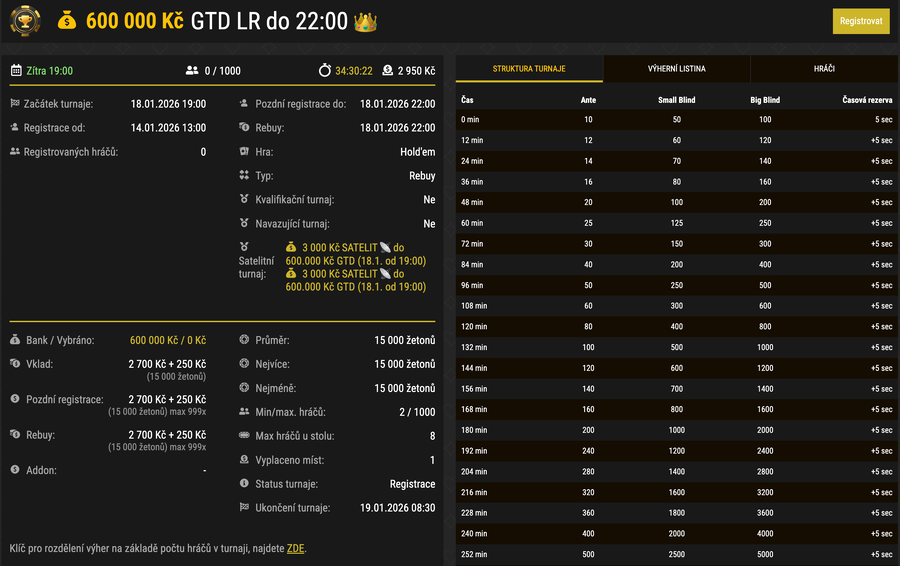Select the 252 min level row
This screenshot has width=900, height=566.
(677, 555)
